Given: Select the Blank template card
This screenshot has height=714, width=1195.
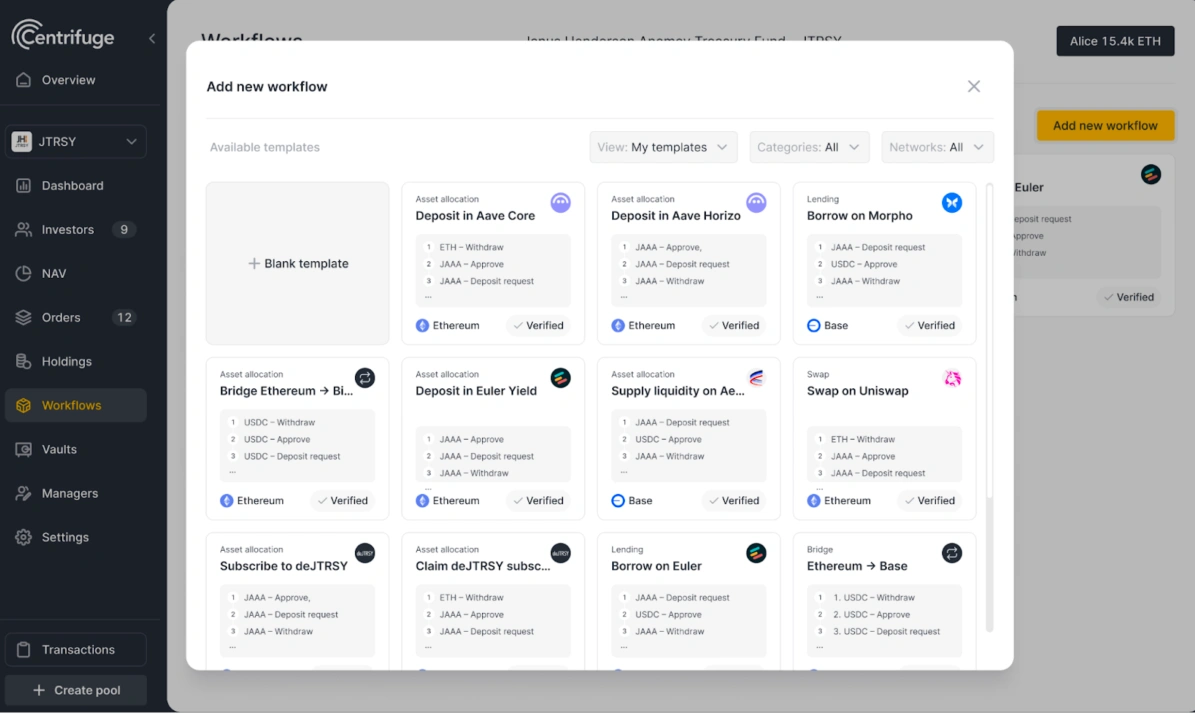Looking at the screenshot, I should click(297, 263).
